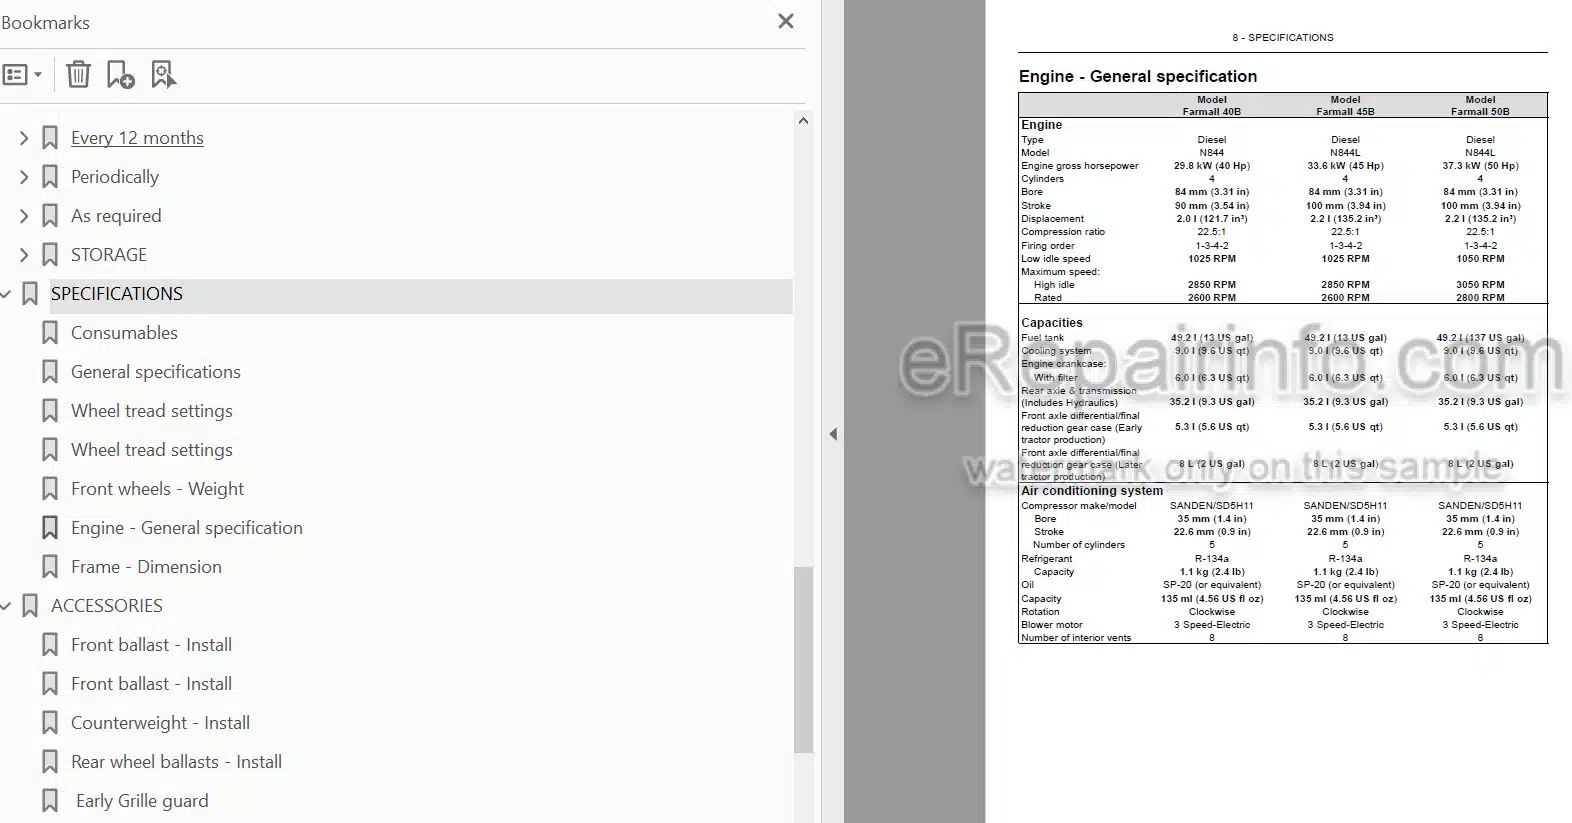Screen dimensions: 1572x823
Task: Click bookmark icon beside Rear wheel ballasts
Action: pyautogui.click(x=50, y=762)
